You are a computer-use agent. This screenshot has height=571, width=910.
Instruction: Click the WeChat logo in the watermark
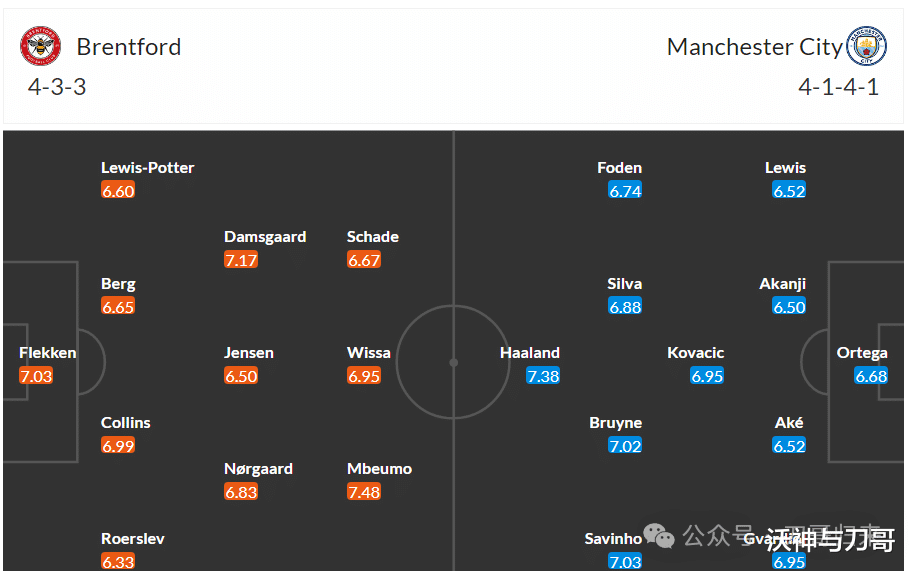click(659, 536)
